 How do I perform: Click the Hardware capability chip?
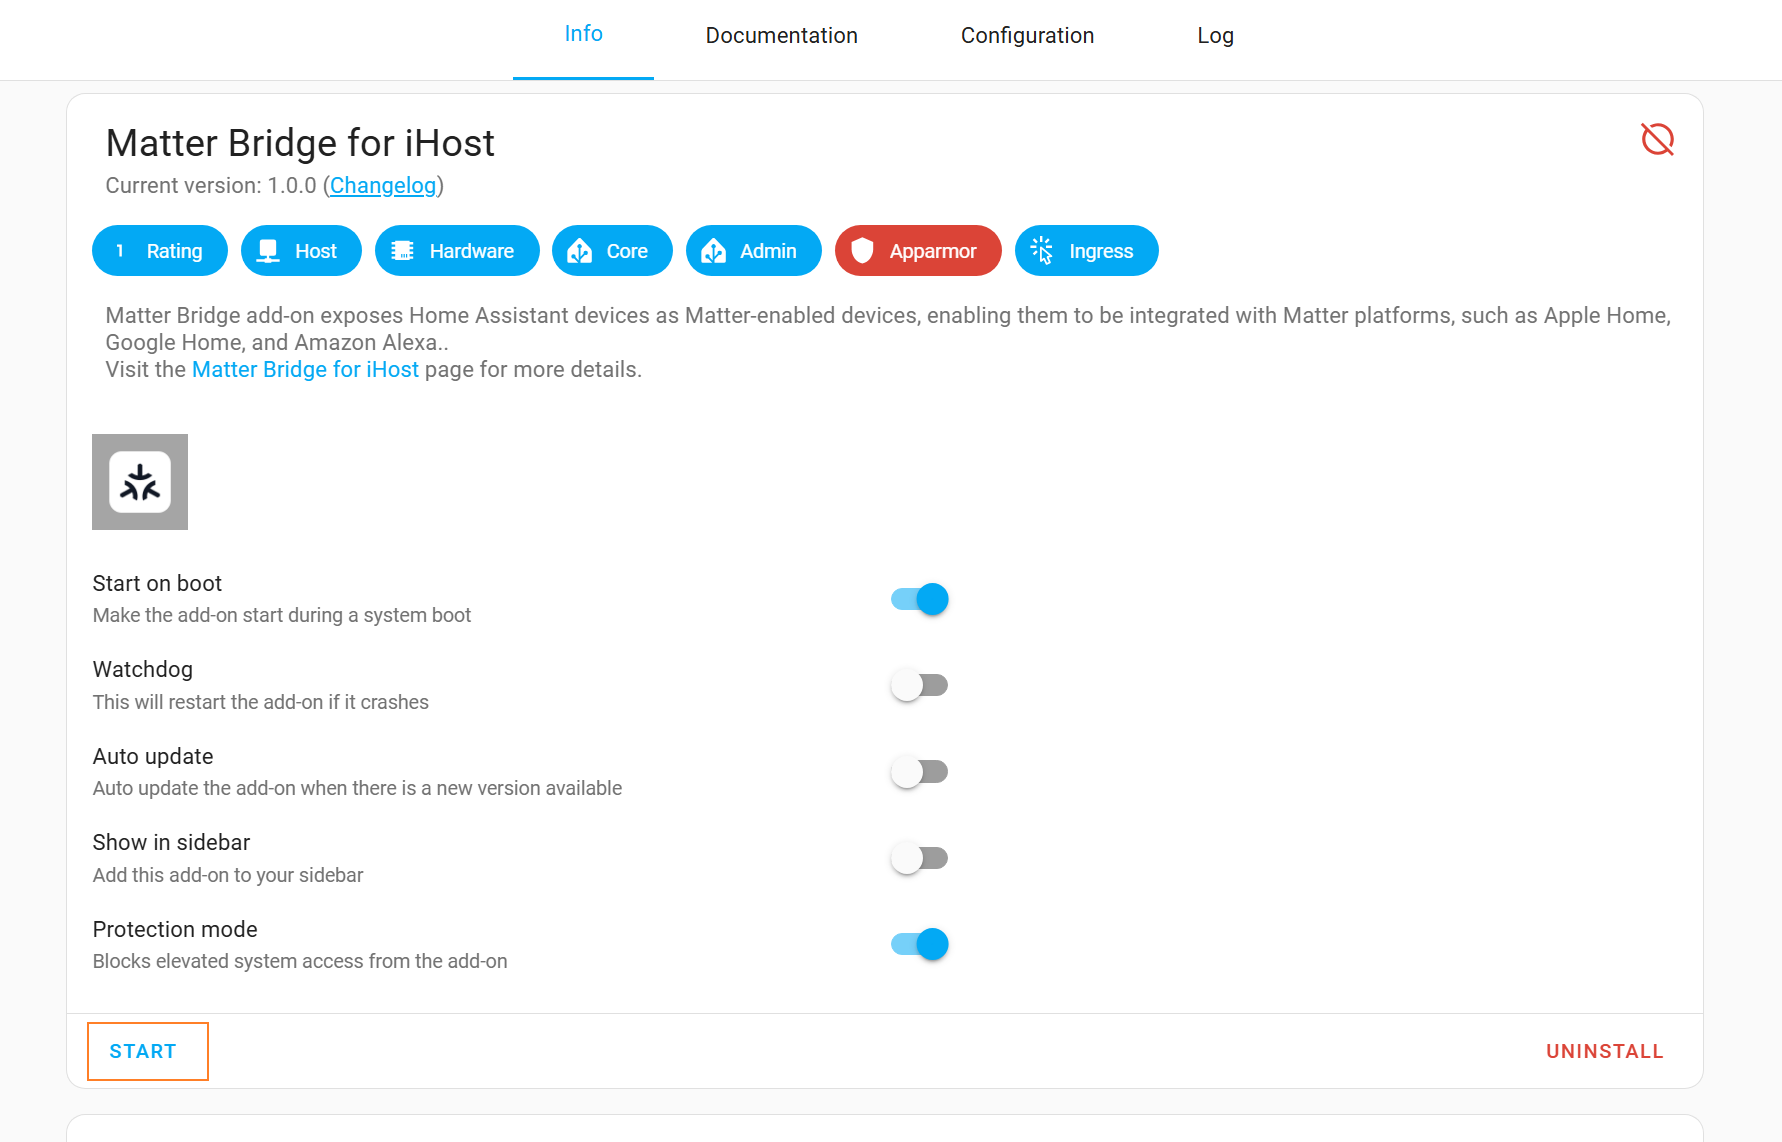(x=457, y=251)
